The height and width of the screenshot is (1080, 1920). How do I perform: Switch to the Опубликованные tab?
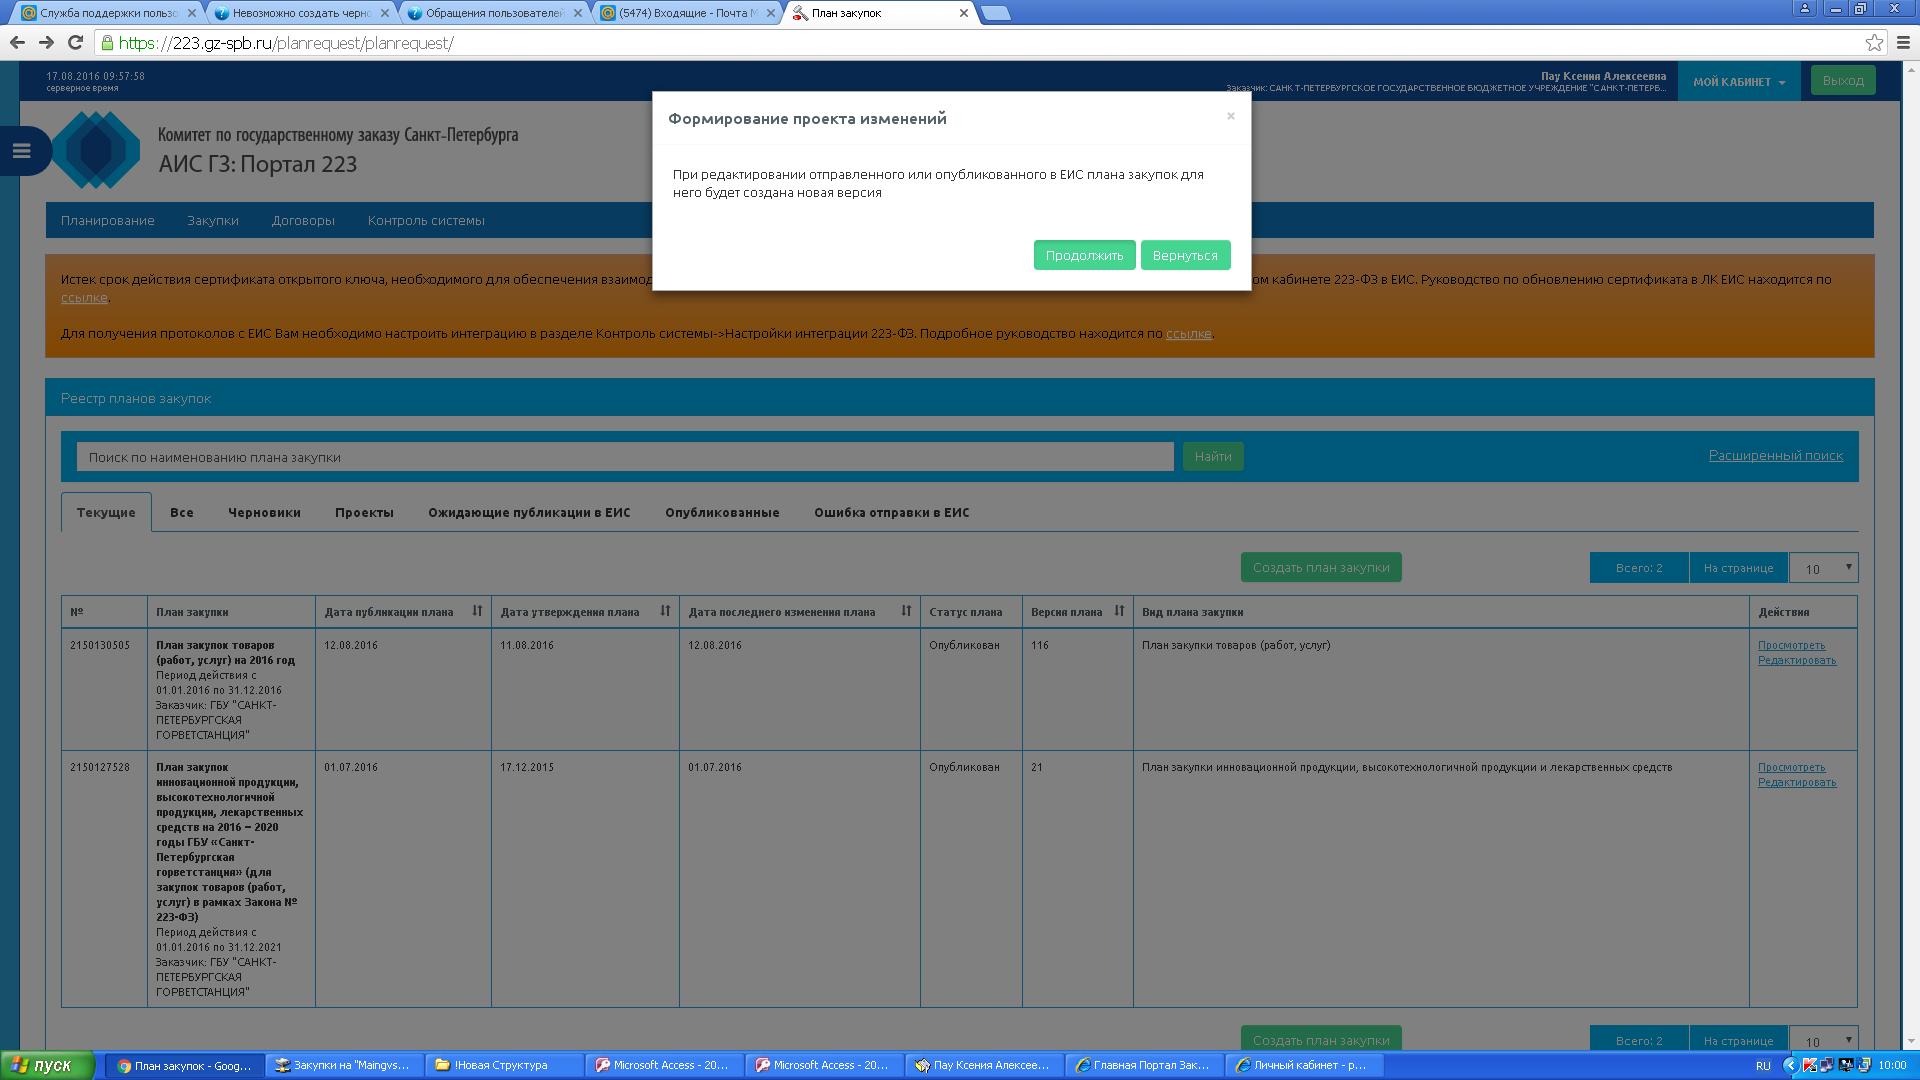pos(721,512)
